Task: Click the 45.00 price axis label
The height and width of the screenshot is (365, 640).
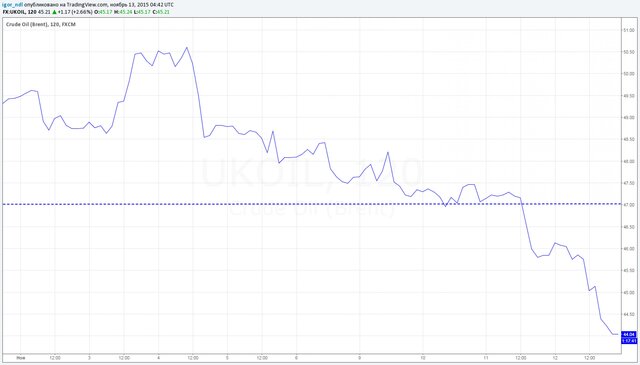Action: 629,292
